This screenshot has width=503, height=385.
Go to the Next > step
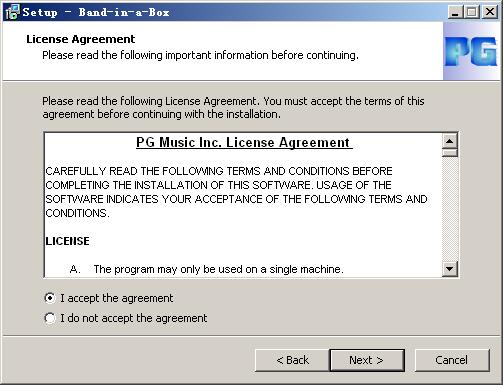pyautogui.click(x=367, y=360)
